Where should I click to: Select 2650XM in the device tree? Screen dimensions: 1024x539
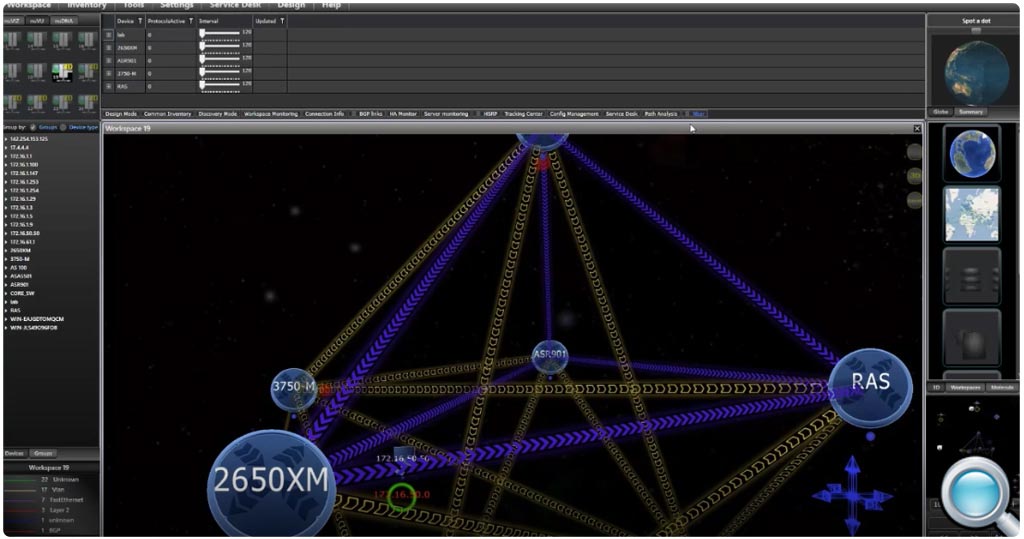(20, 250)
